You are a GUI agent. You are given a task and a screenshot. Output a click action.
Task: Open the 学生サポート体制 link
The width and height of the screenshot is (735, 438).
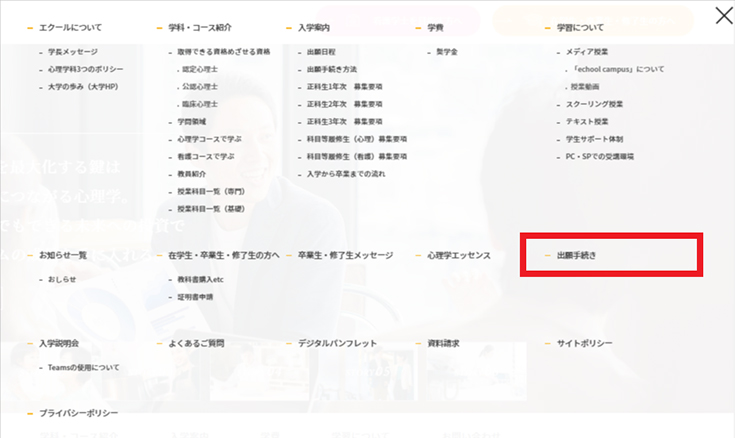(x=594, y=139)
